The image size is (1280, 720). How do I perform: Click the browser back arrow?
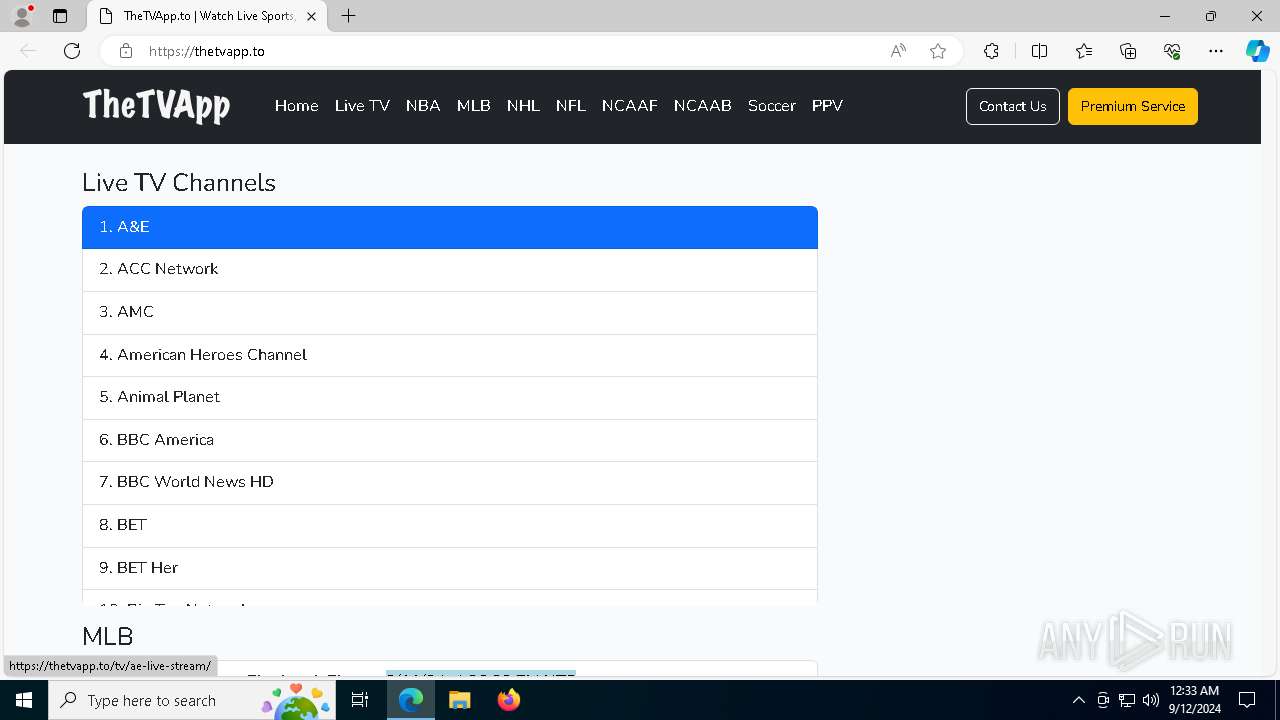28,51
